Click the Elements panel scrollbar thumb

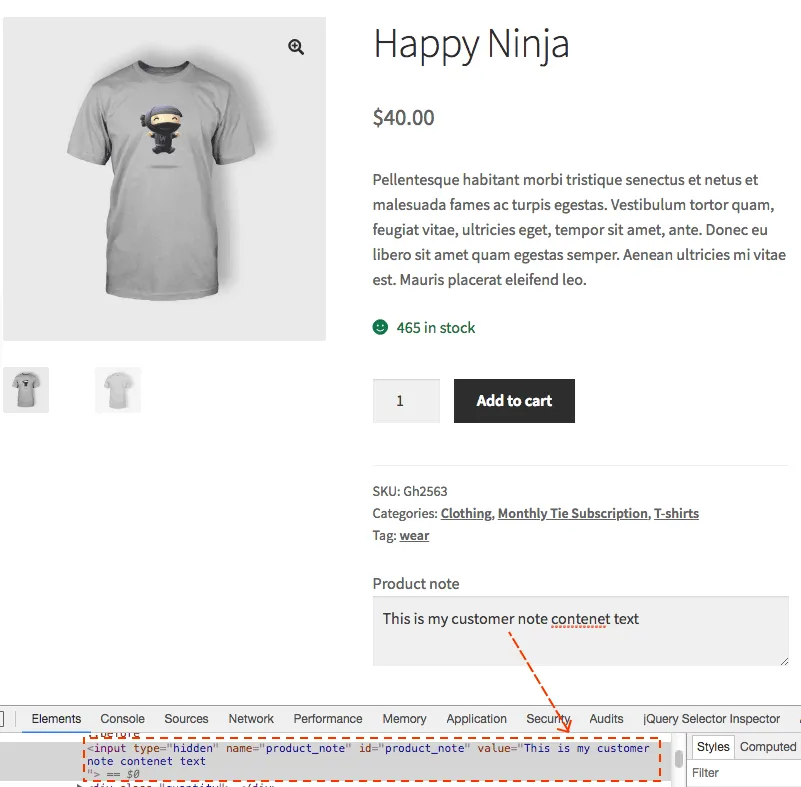tap(679, 759)
